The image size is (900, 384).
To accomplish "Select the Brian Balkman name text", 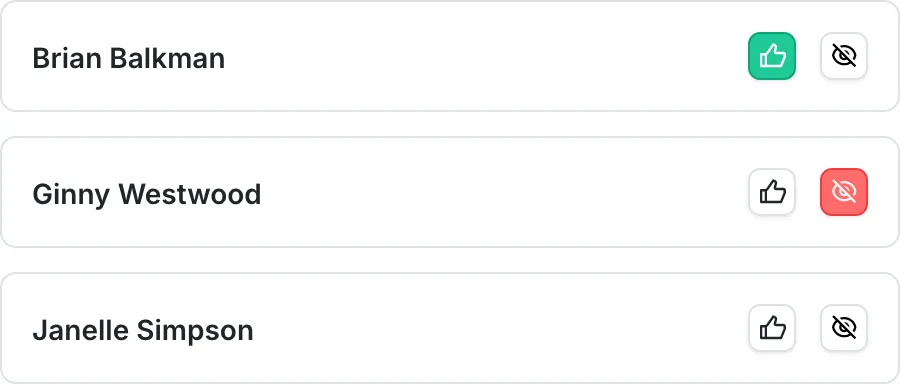I will tap(129, 58).
